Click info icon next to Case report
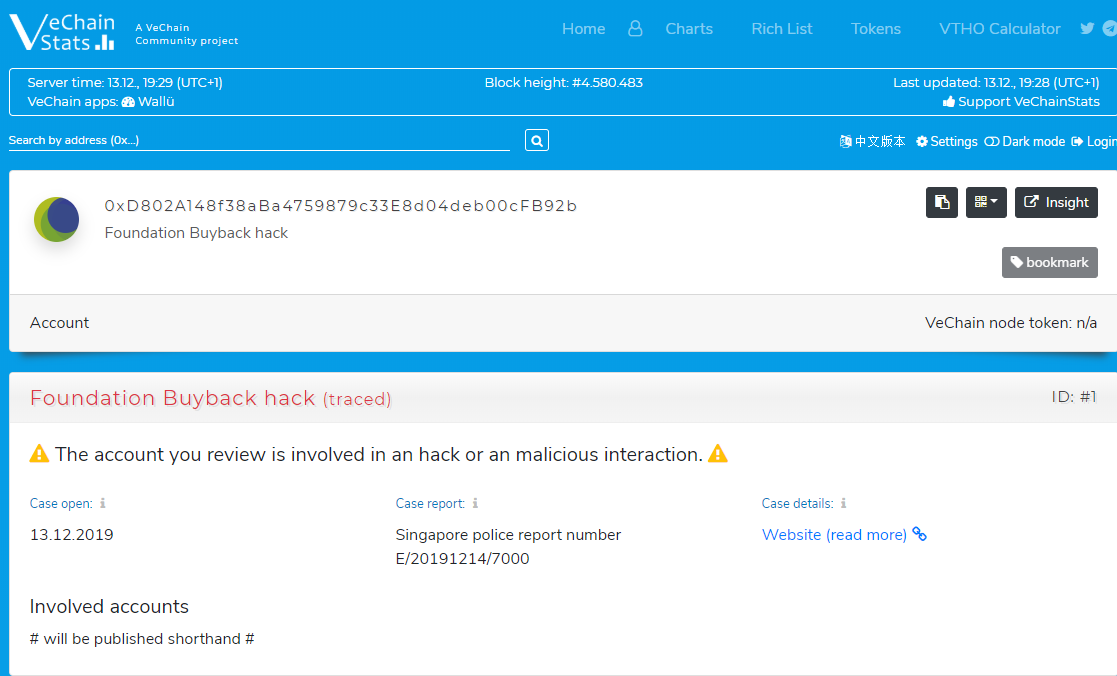1117x676 pixels. 475,504
